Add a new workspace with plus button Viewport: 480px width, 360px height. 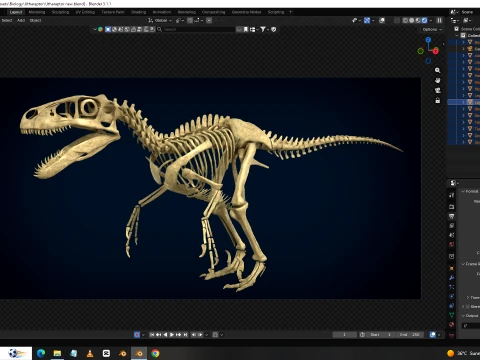click(290, 12)
